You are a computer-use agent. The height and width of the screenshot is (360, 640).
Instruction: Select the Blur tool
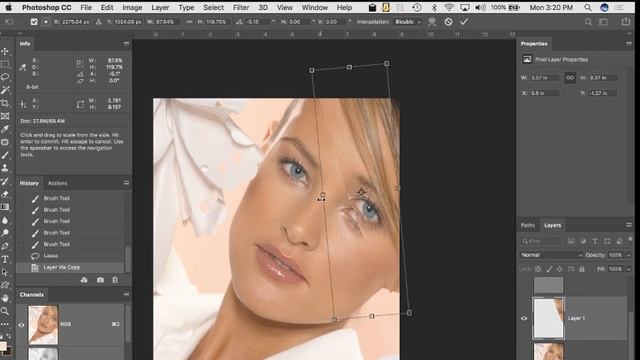point(5,220)
